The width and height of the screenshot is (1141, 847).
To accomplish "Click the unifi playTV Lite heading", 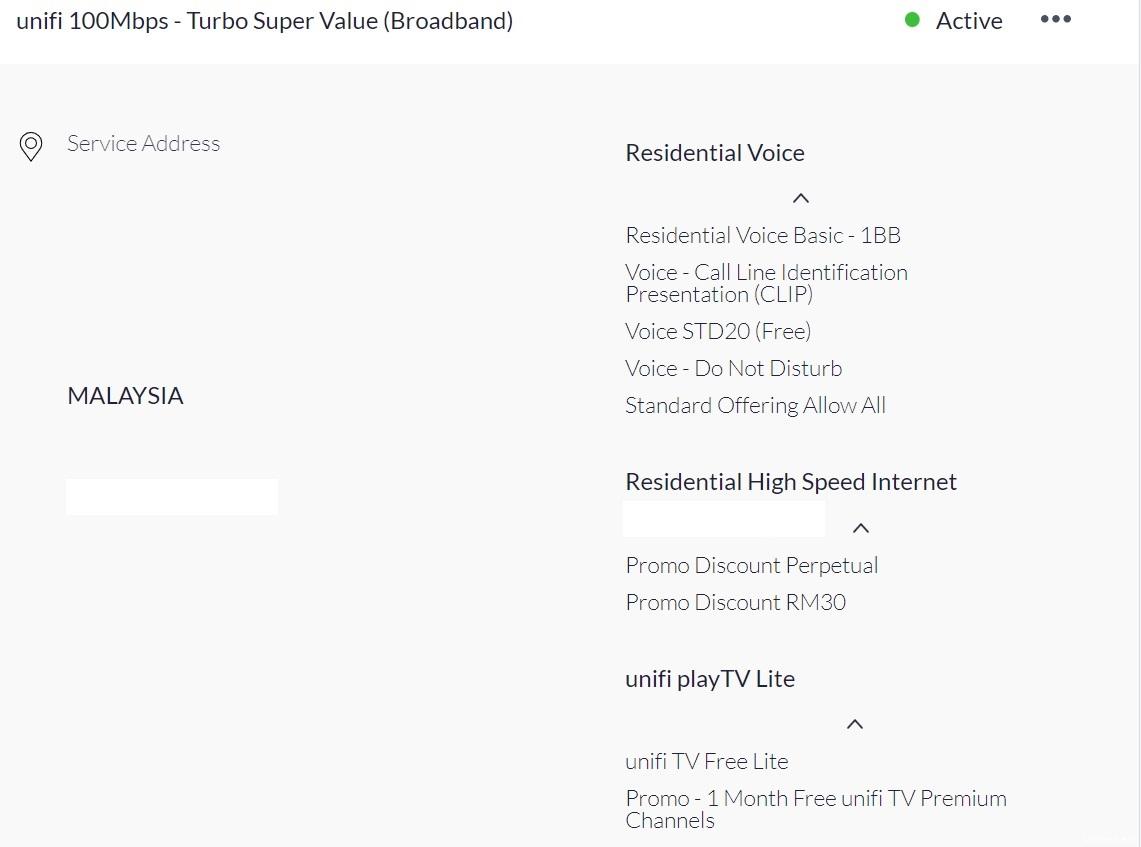I will 709,679.
